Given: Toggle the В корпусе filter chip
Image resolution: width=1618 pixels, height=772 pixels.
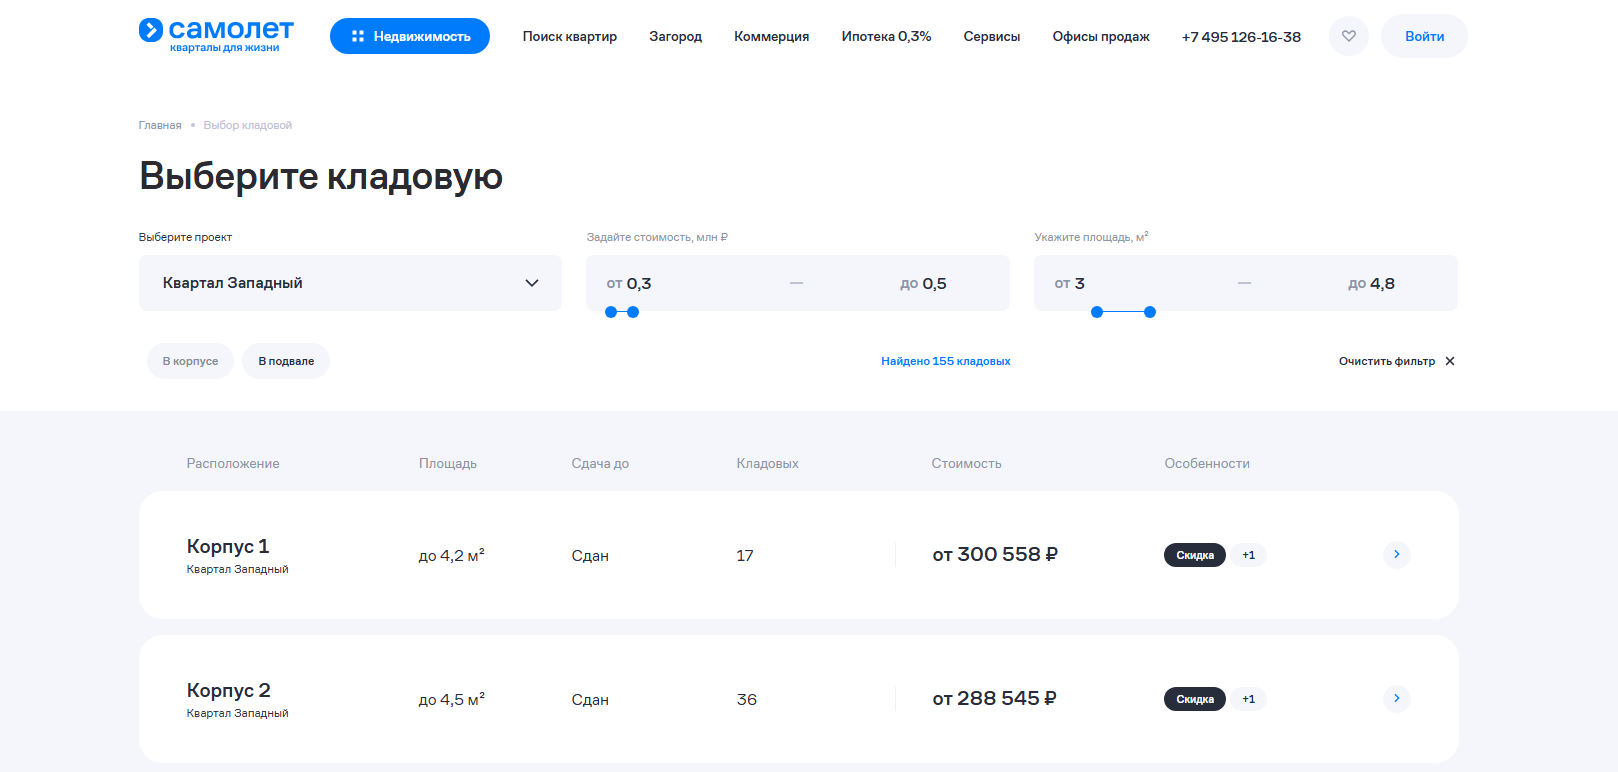Looking at the screenshot, I should pos(190,361).
